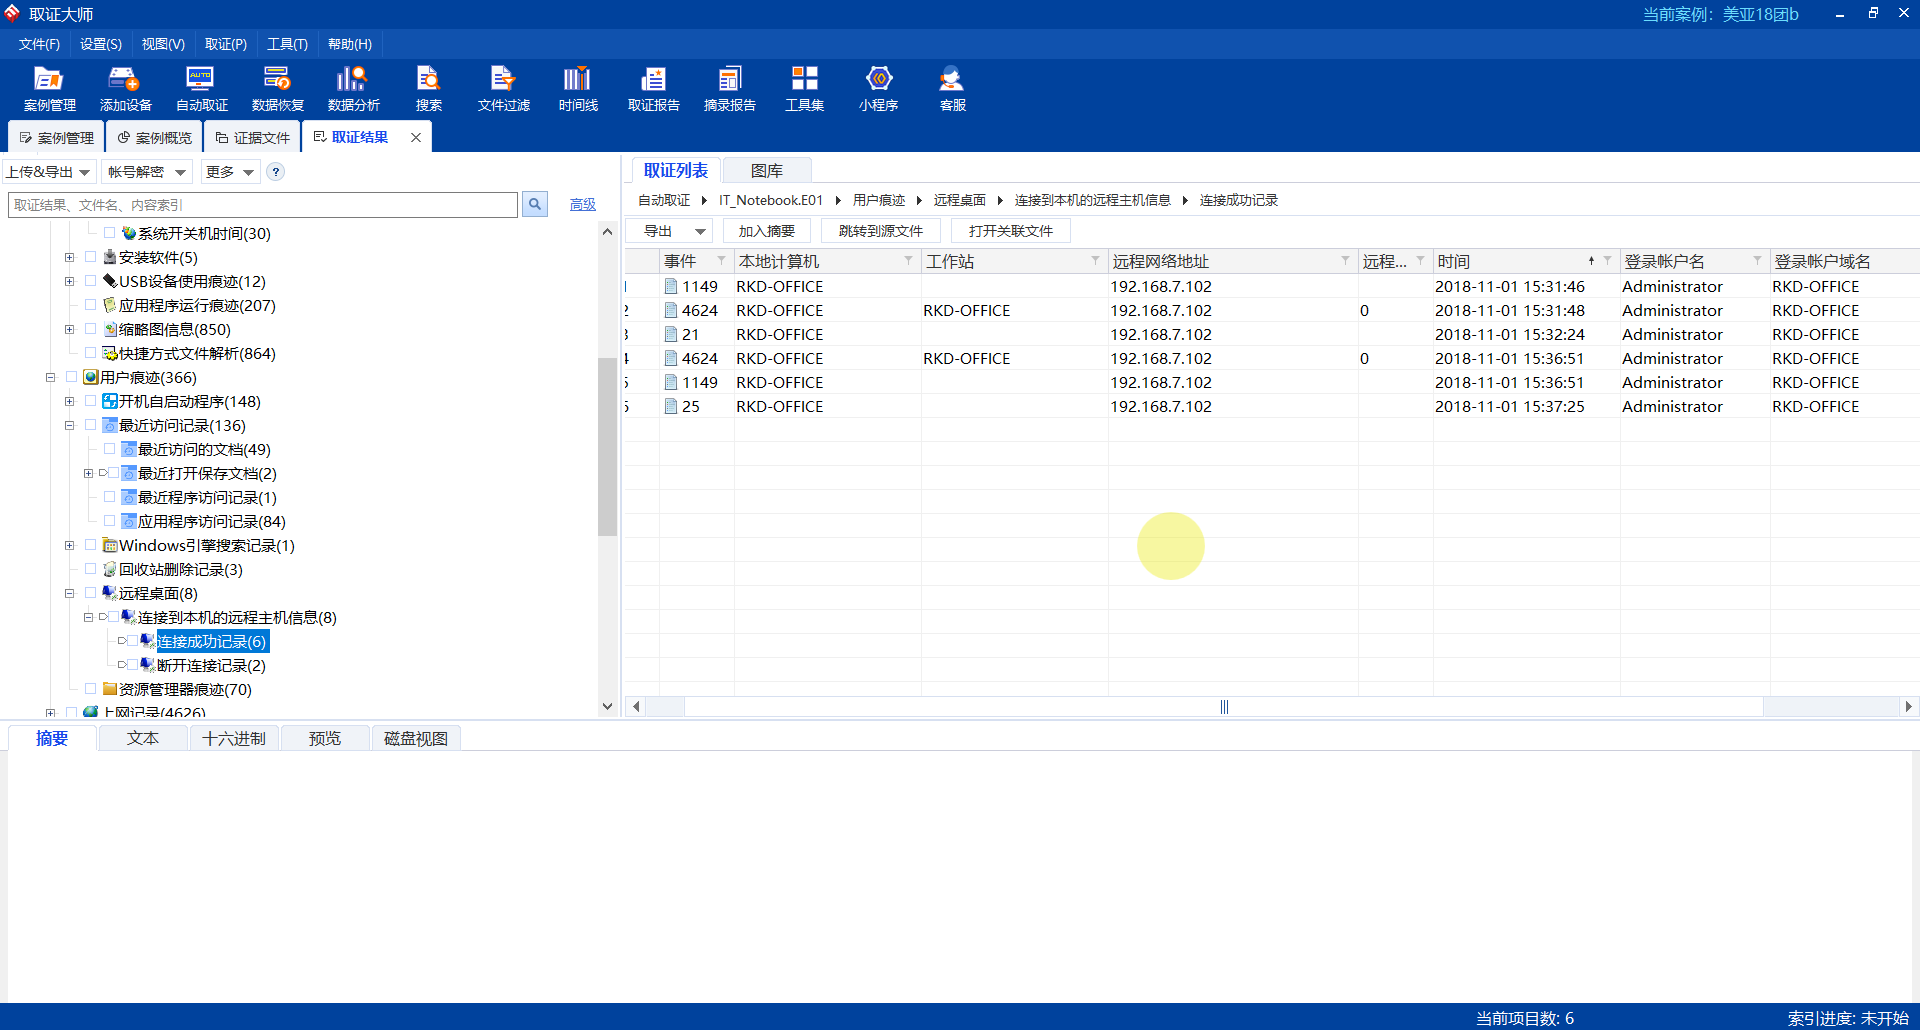Open 案例管理 case management toolbar icon

coord(49,88)
